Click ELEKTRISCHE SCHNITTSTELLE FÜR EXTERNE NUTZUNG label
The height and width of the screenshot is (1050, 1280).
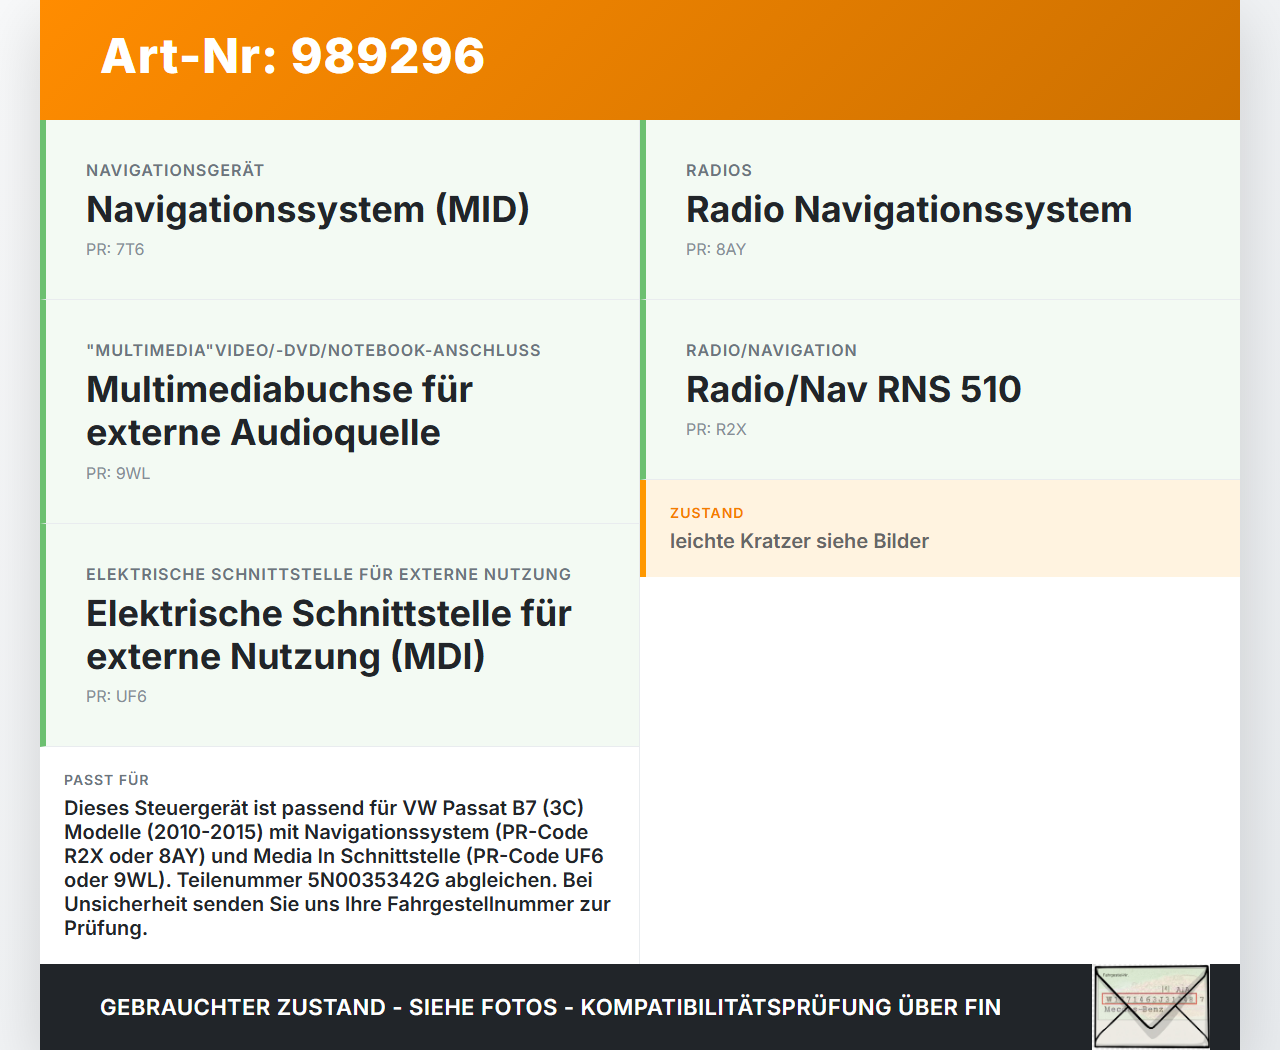pos(328,575)
